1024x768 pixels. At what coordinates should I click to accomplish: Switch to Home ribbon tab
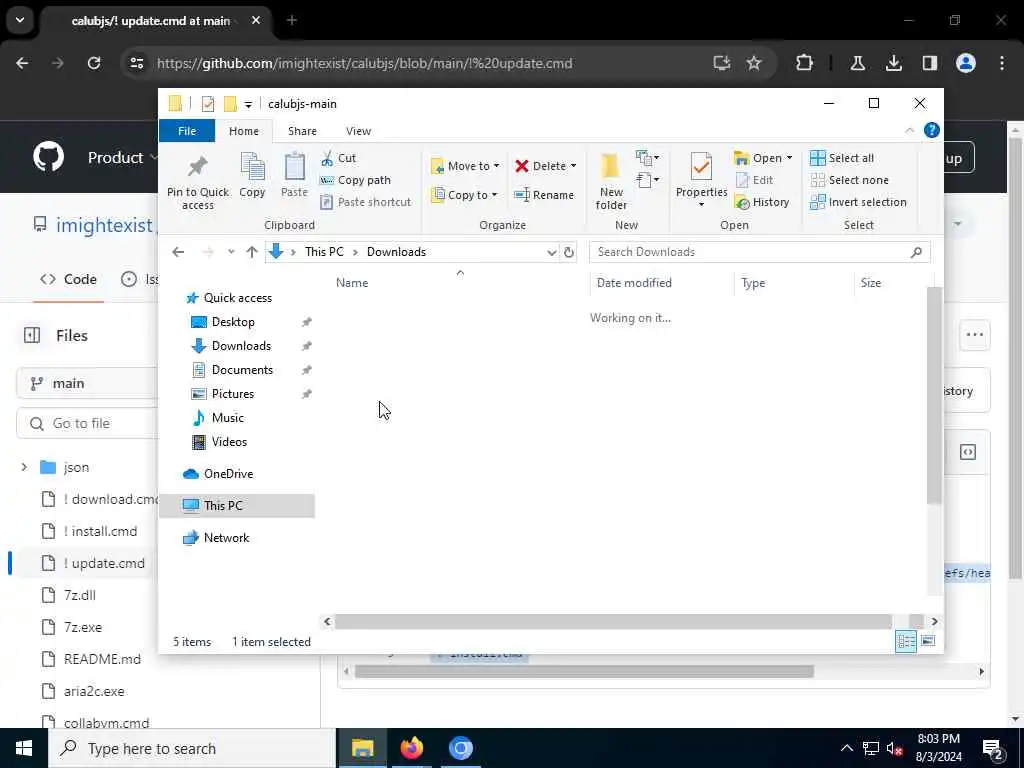point(244,131)
